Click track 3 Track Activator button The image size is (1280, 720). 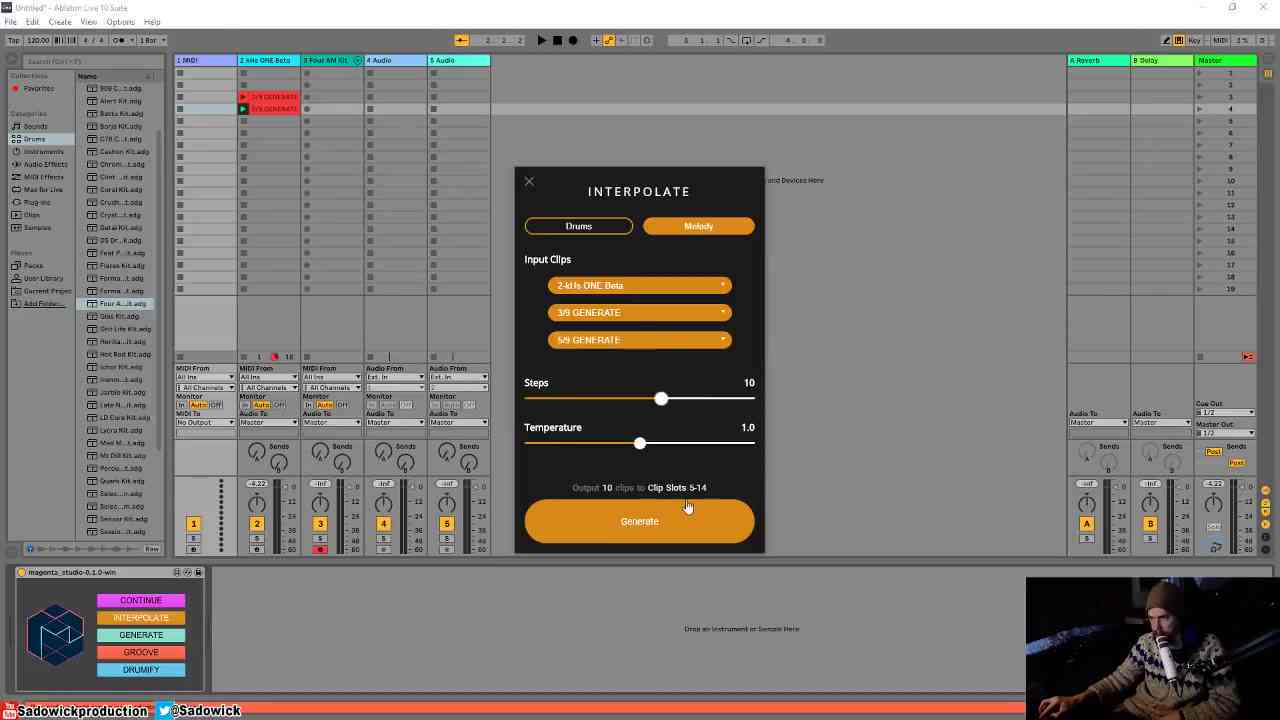click(x=320, y=524)
